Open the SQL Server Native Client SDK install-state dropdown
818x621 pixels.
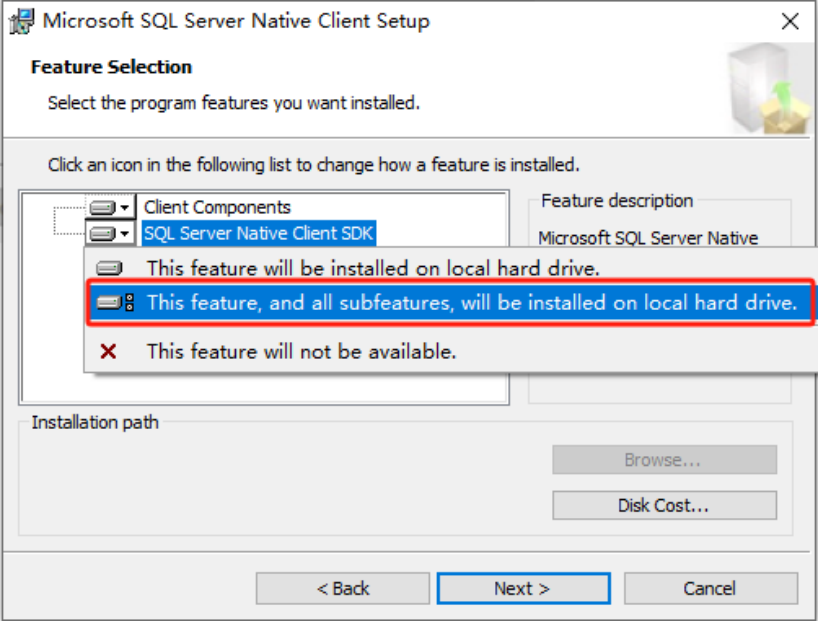tap(110, 233)
